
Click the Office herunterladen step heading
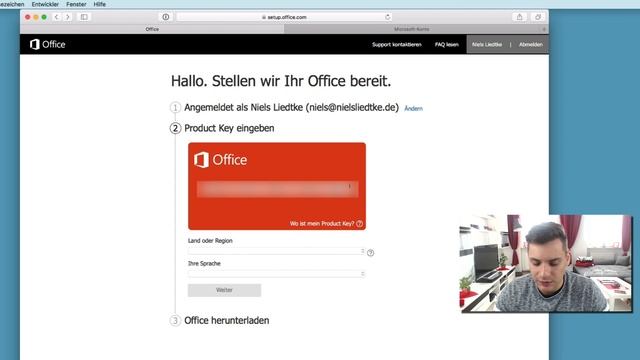pos(227,320)
